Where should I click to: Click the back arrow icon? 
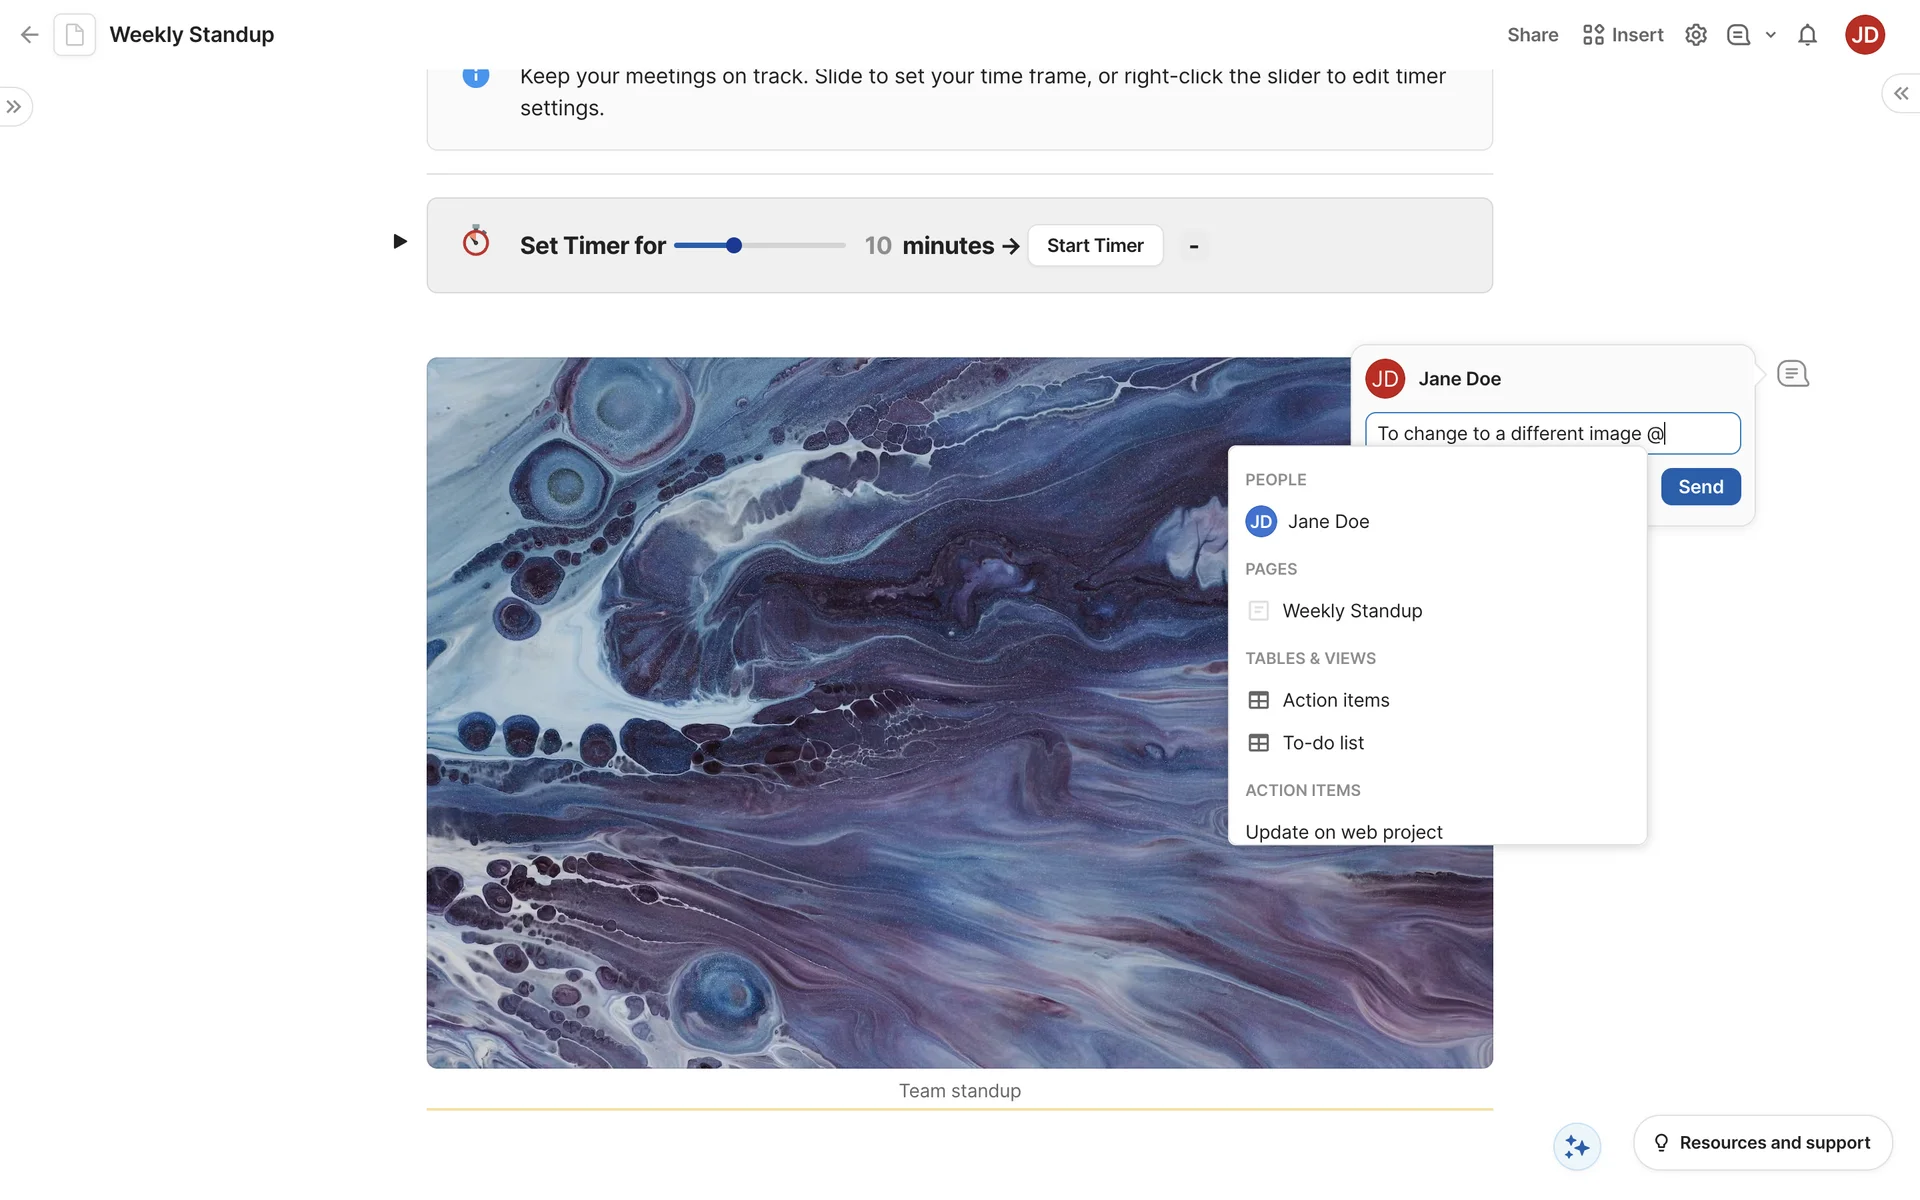pos(29,35)
